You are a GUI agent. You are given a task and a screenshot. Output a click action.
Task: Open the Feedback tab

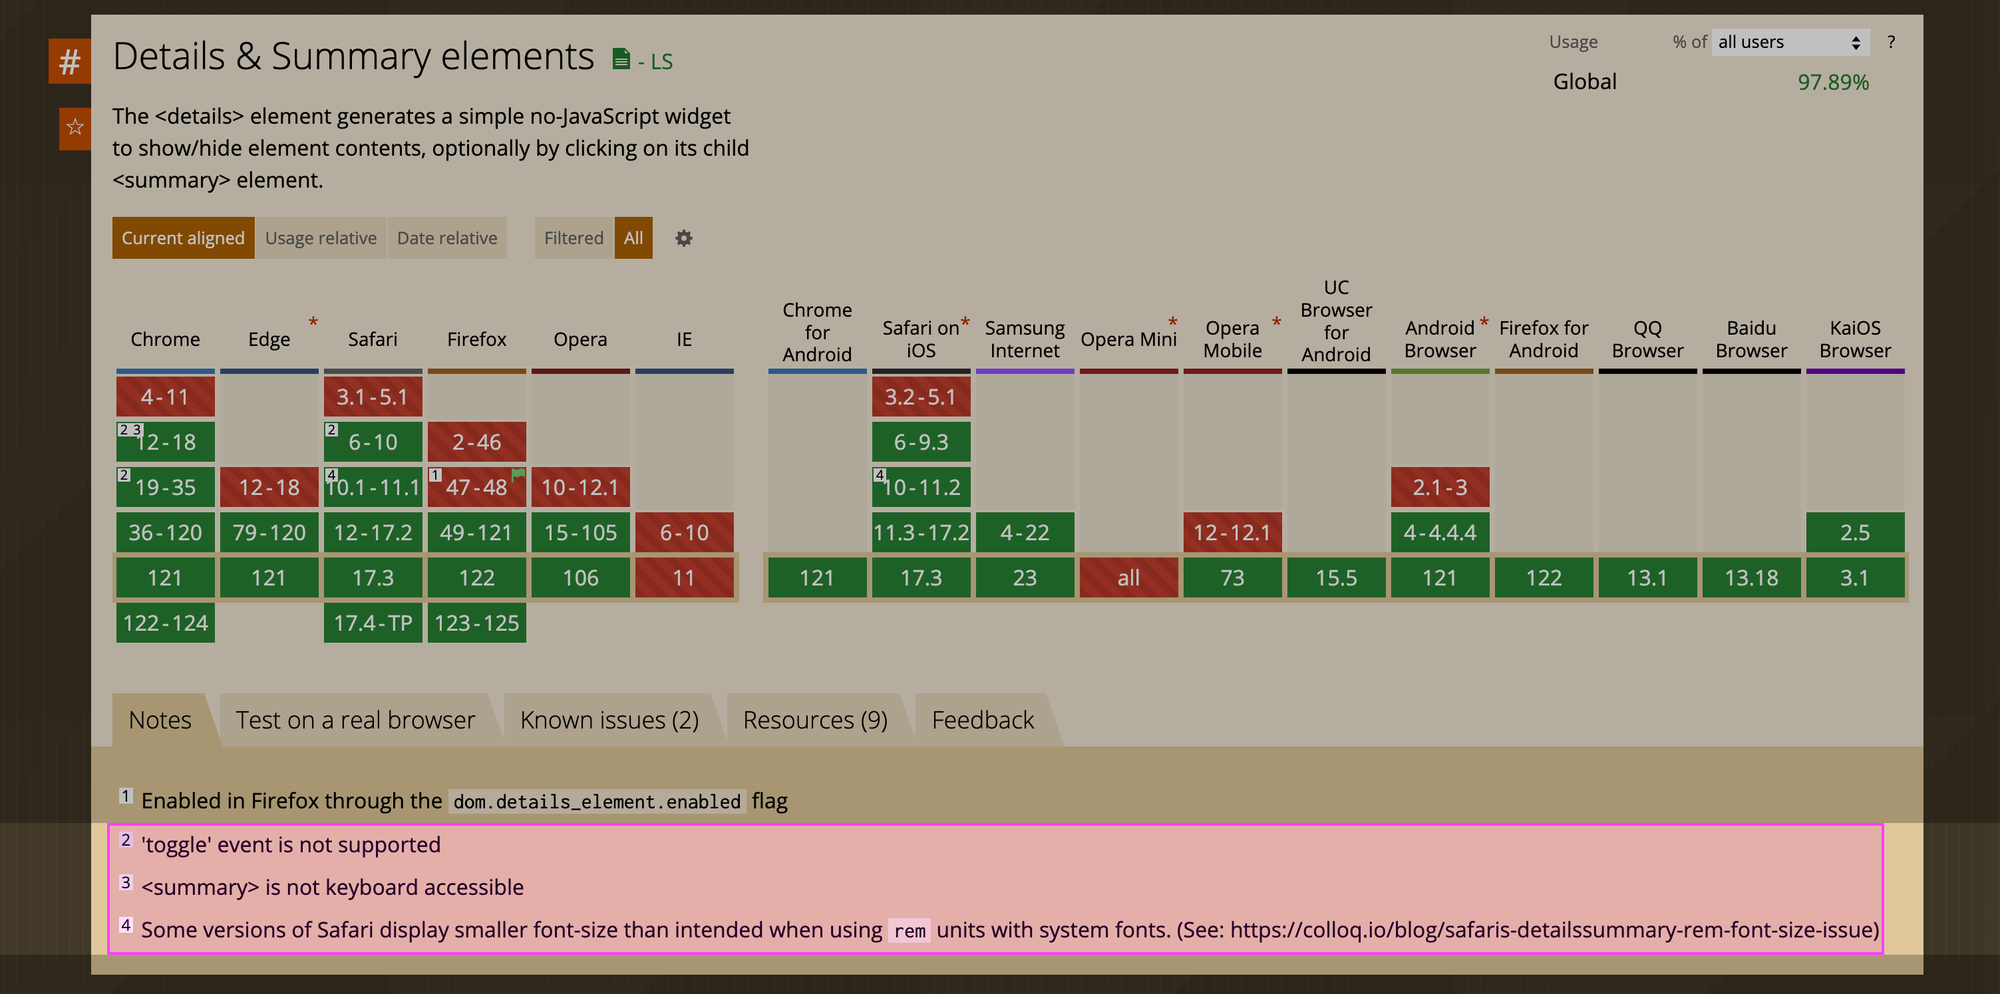click(x=983, y=720)
